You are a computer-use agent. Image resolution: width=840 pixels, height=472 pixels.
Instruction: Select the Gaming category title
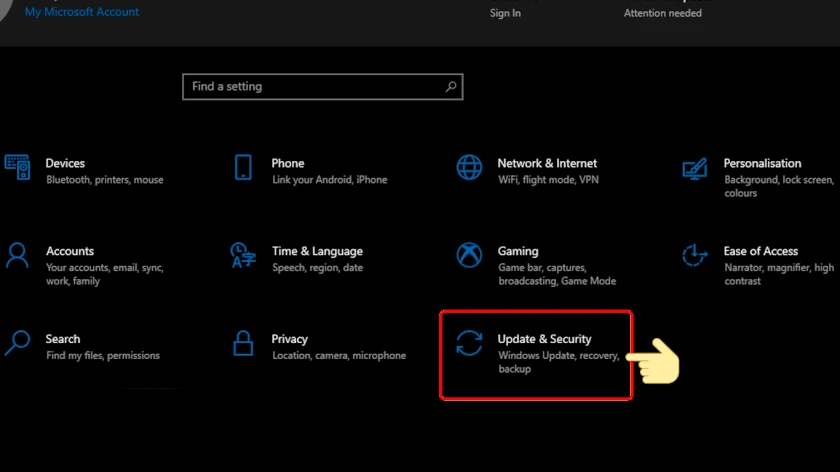[x=518, y=251]
